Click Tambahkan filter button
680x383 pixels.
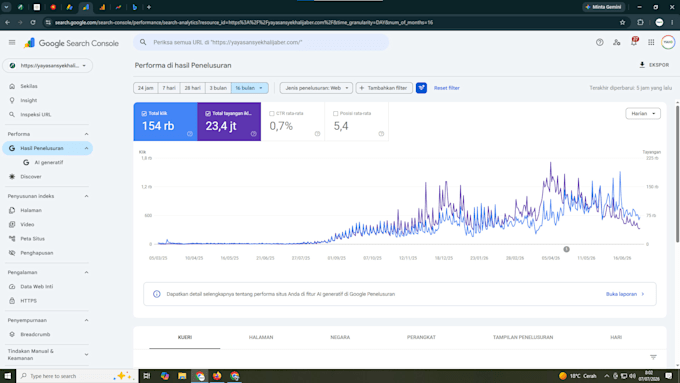(384, 88)
